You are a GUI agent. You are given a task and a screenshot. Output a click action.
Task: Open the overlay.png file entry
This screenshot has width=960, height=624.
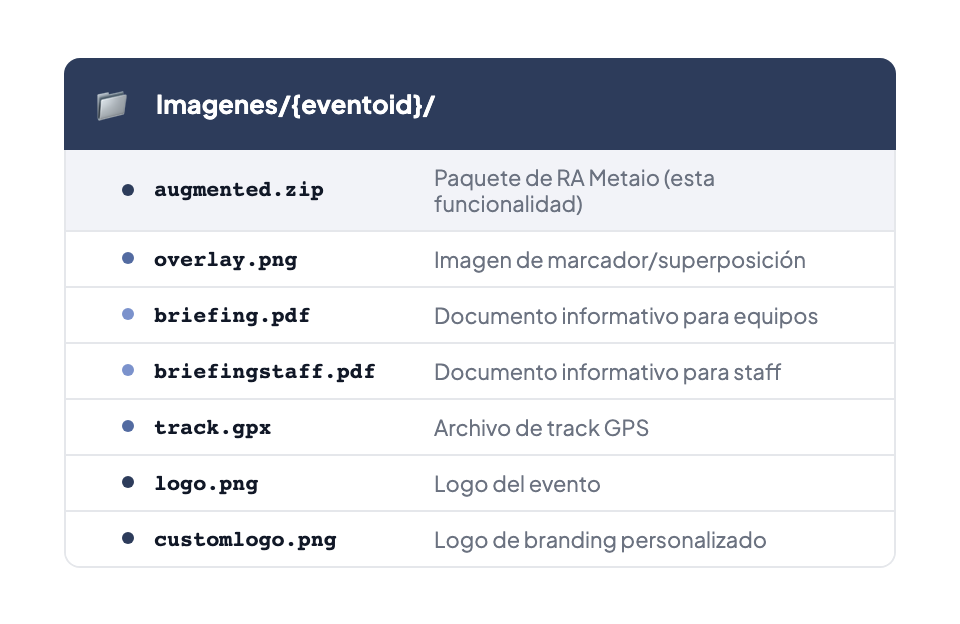[x=225, y=259]
